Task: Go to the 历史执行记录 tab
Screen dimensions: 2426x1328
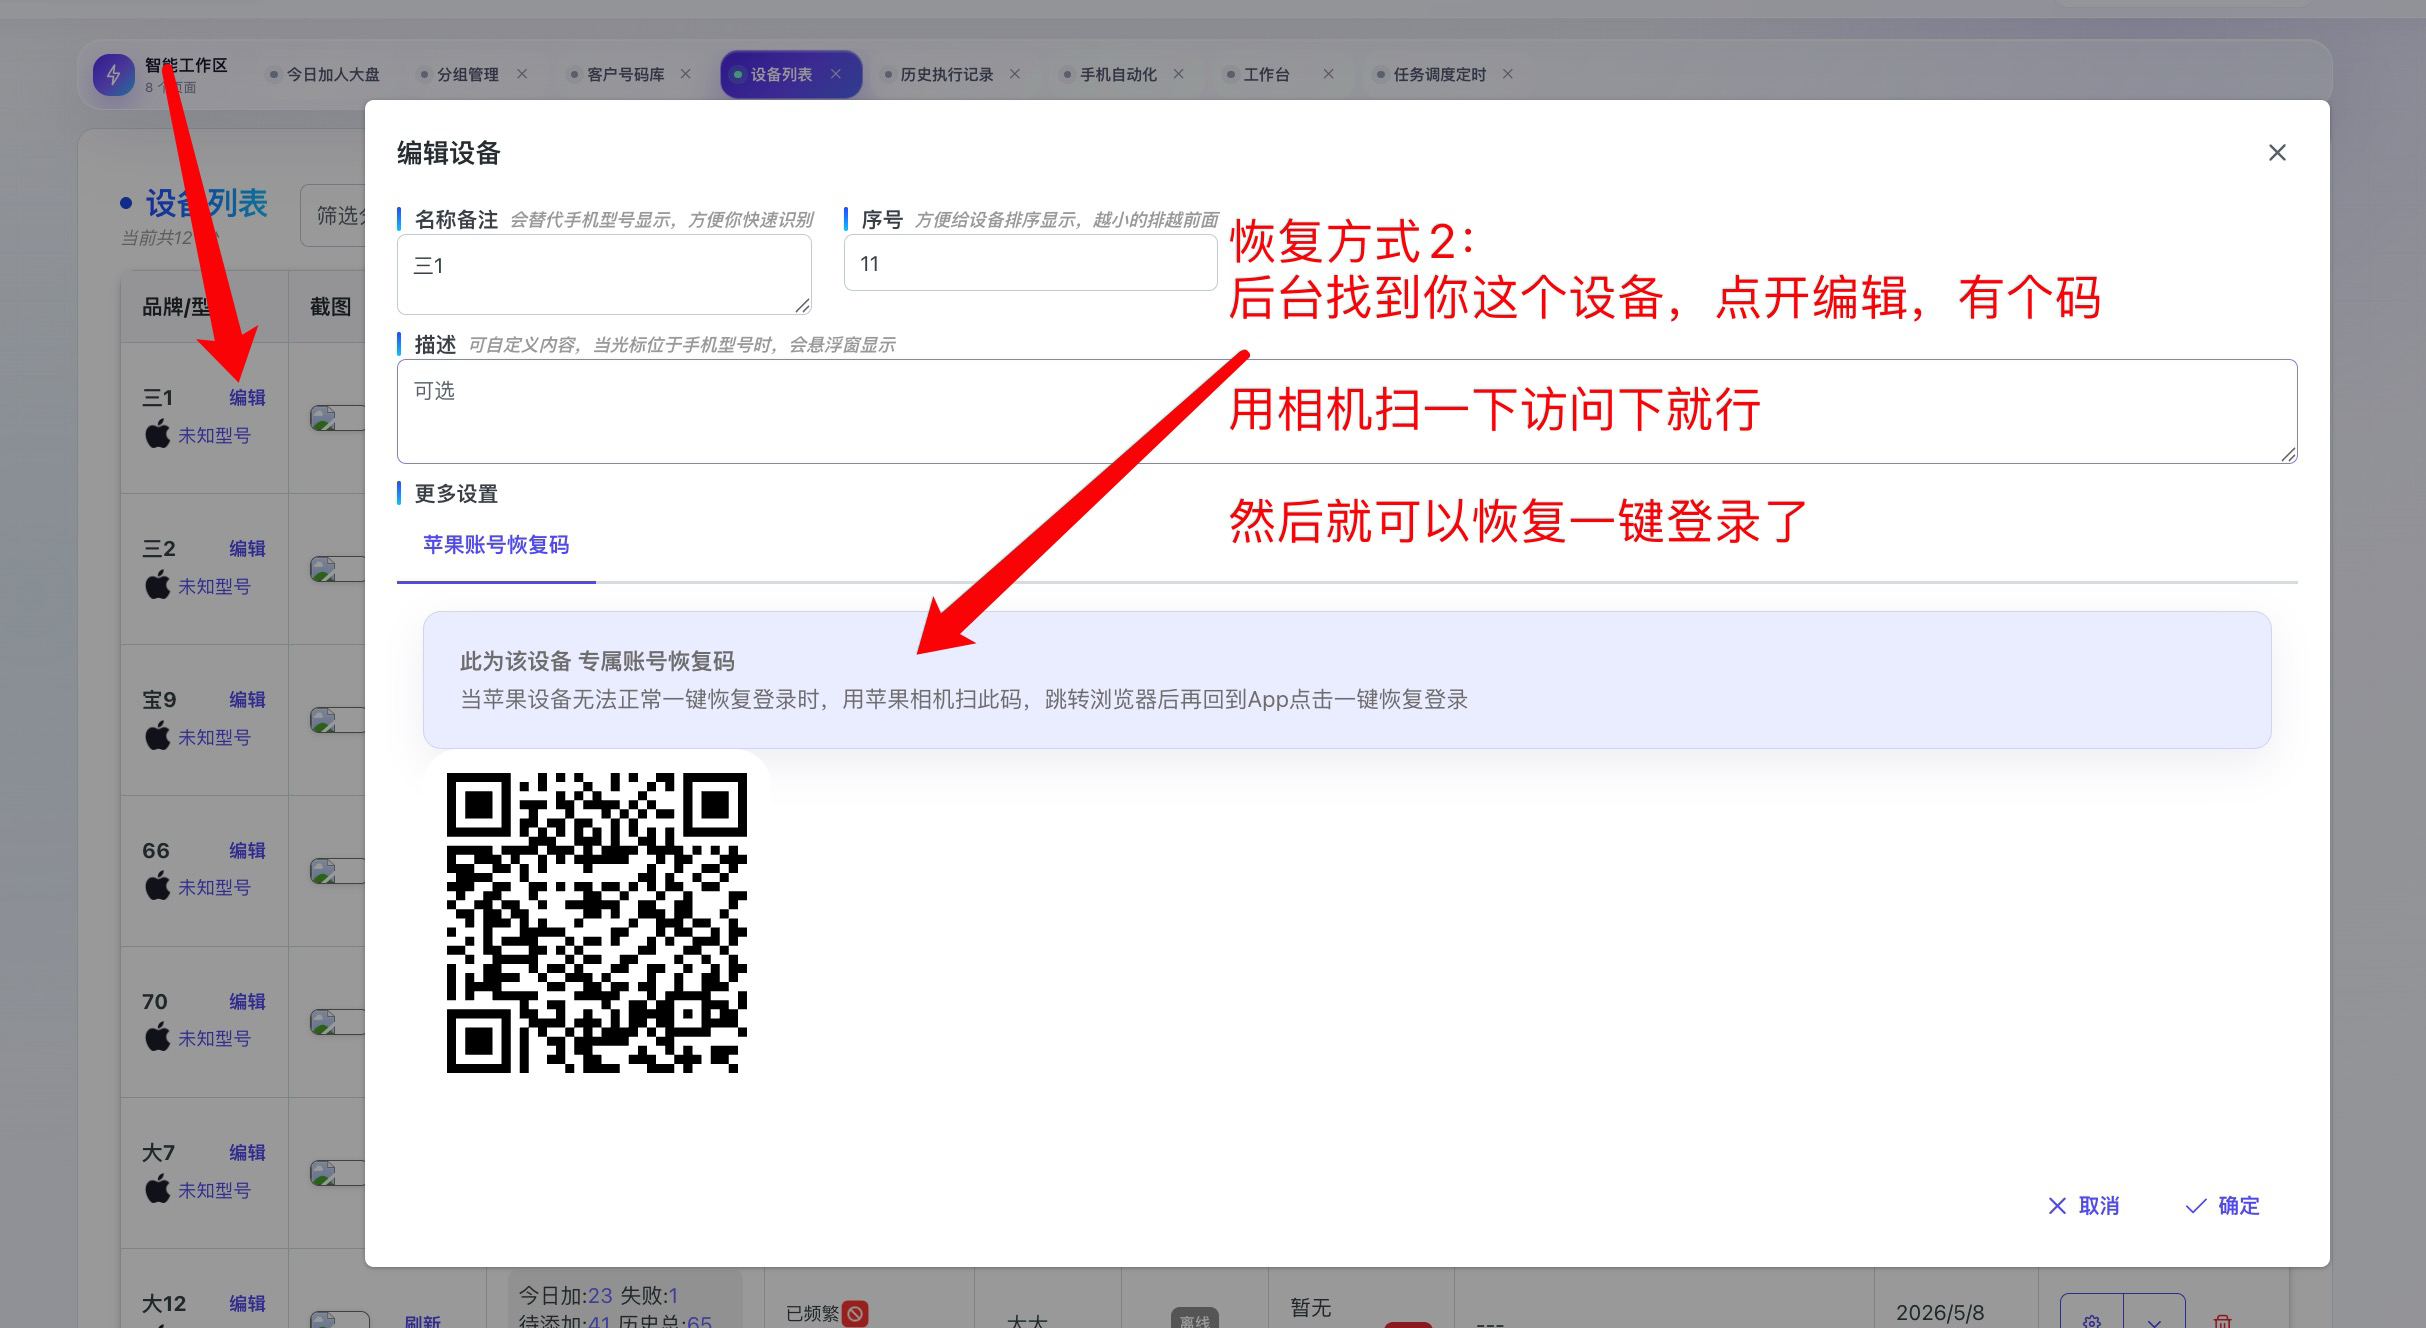Action: coord(946,75)
